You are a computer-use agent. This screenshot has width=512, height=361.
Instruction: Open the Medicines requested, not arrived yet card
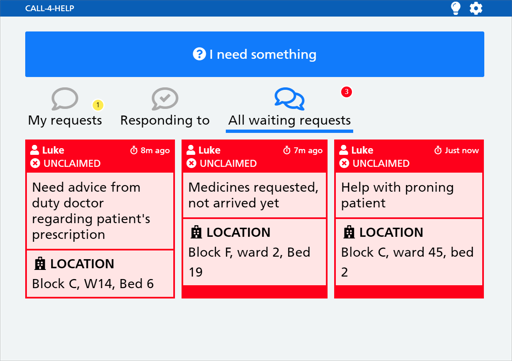254,219
